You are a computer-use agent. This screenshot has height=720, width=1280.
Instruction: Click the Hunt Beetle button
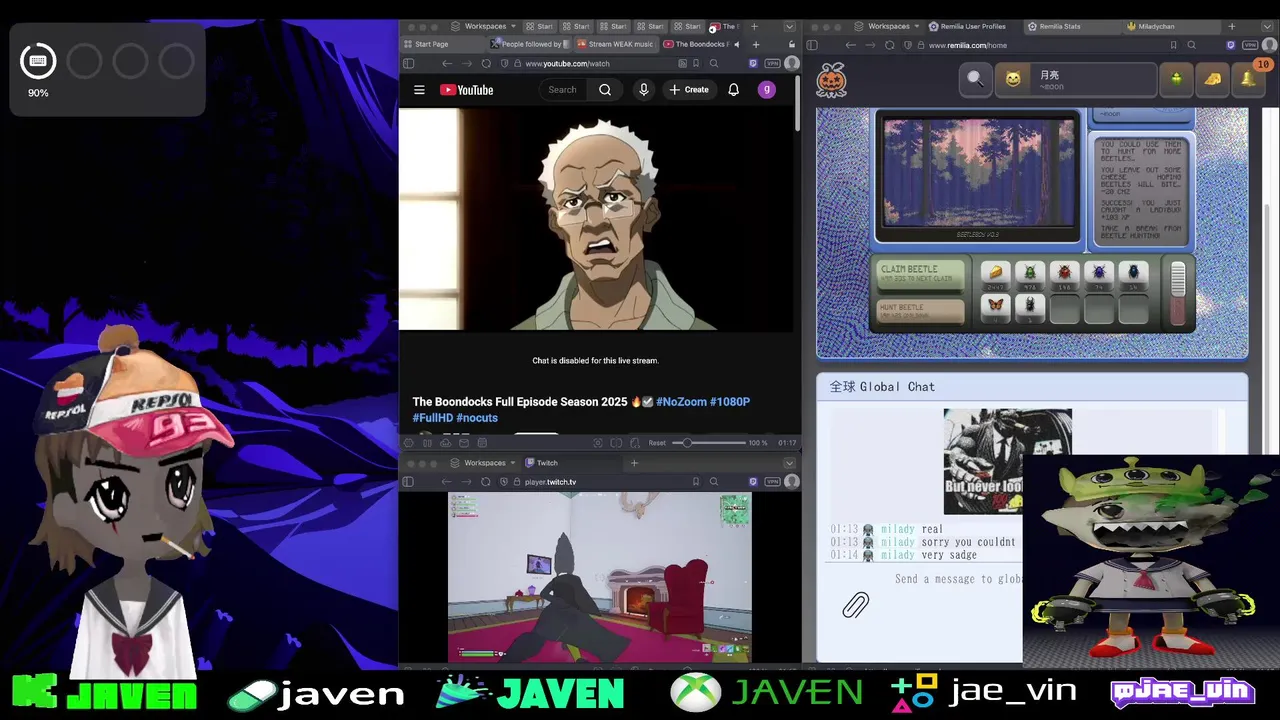(x=919, y=311)
